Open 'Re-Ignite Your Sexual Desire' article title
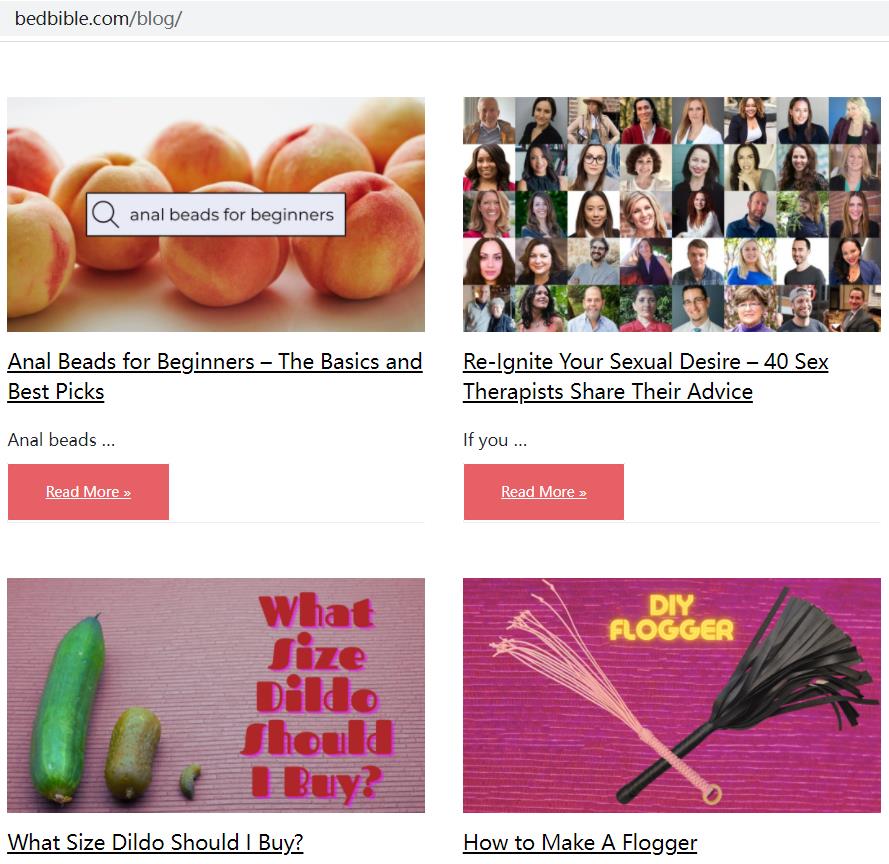 pyautogui.click(x=646, y=376)
